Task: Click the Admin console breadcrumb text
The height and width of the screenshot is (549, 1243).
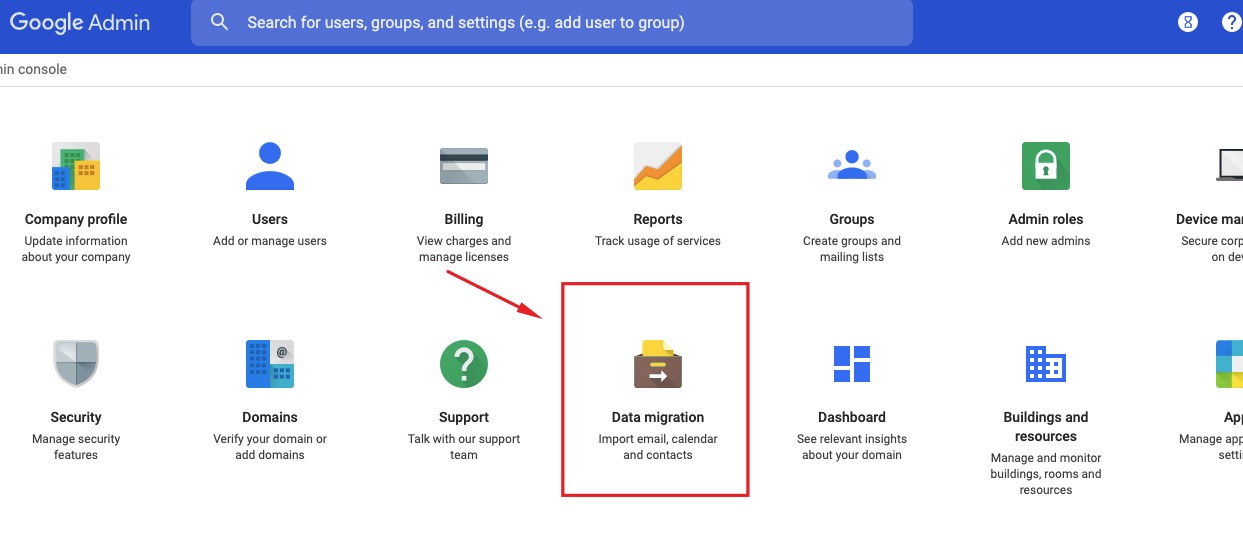Action: [x=34, y=70]
